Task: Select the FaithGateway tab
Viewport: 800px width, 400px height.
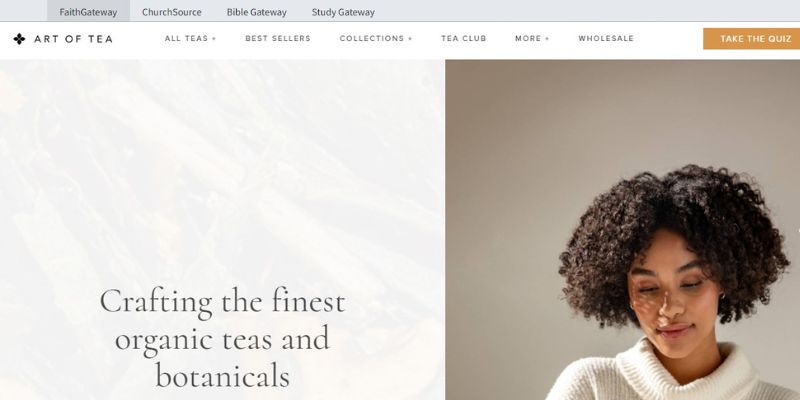Action: click(x=88, y=11)
